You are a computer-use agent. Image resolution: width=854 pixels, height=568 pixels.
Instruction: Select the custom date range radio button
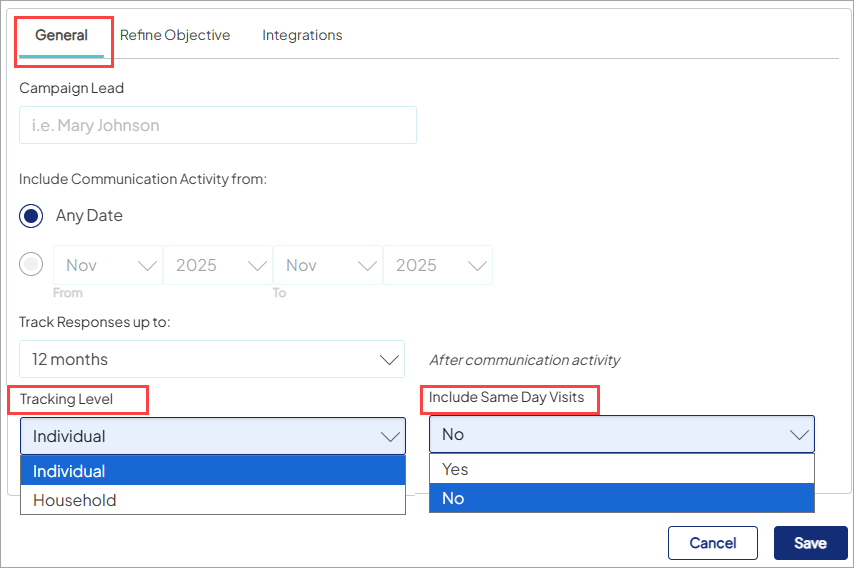pyautogui.click(x=32, y=265)
